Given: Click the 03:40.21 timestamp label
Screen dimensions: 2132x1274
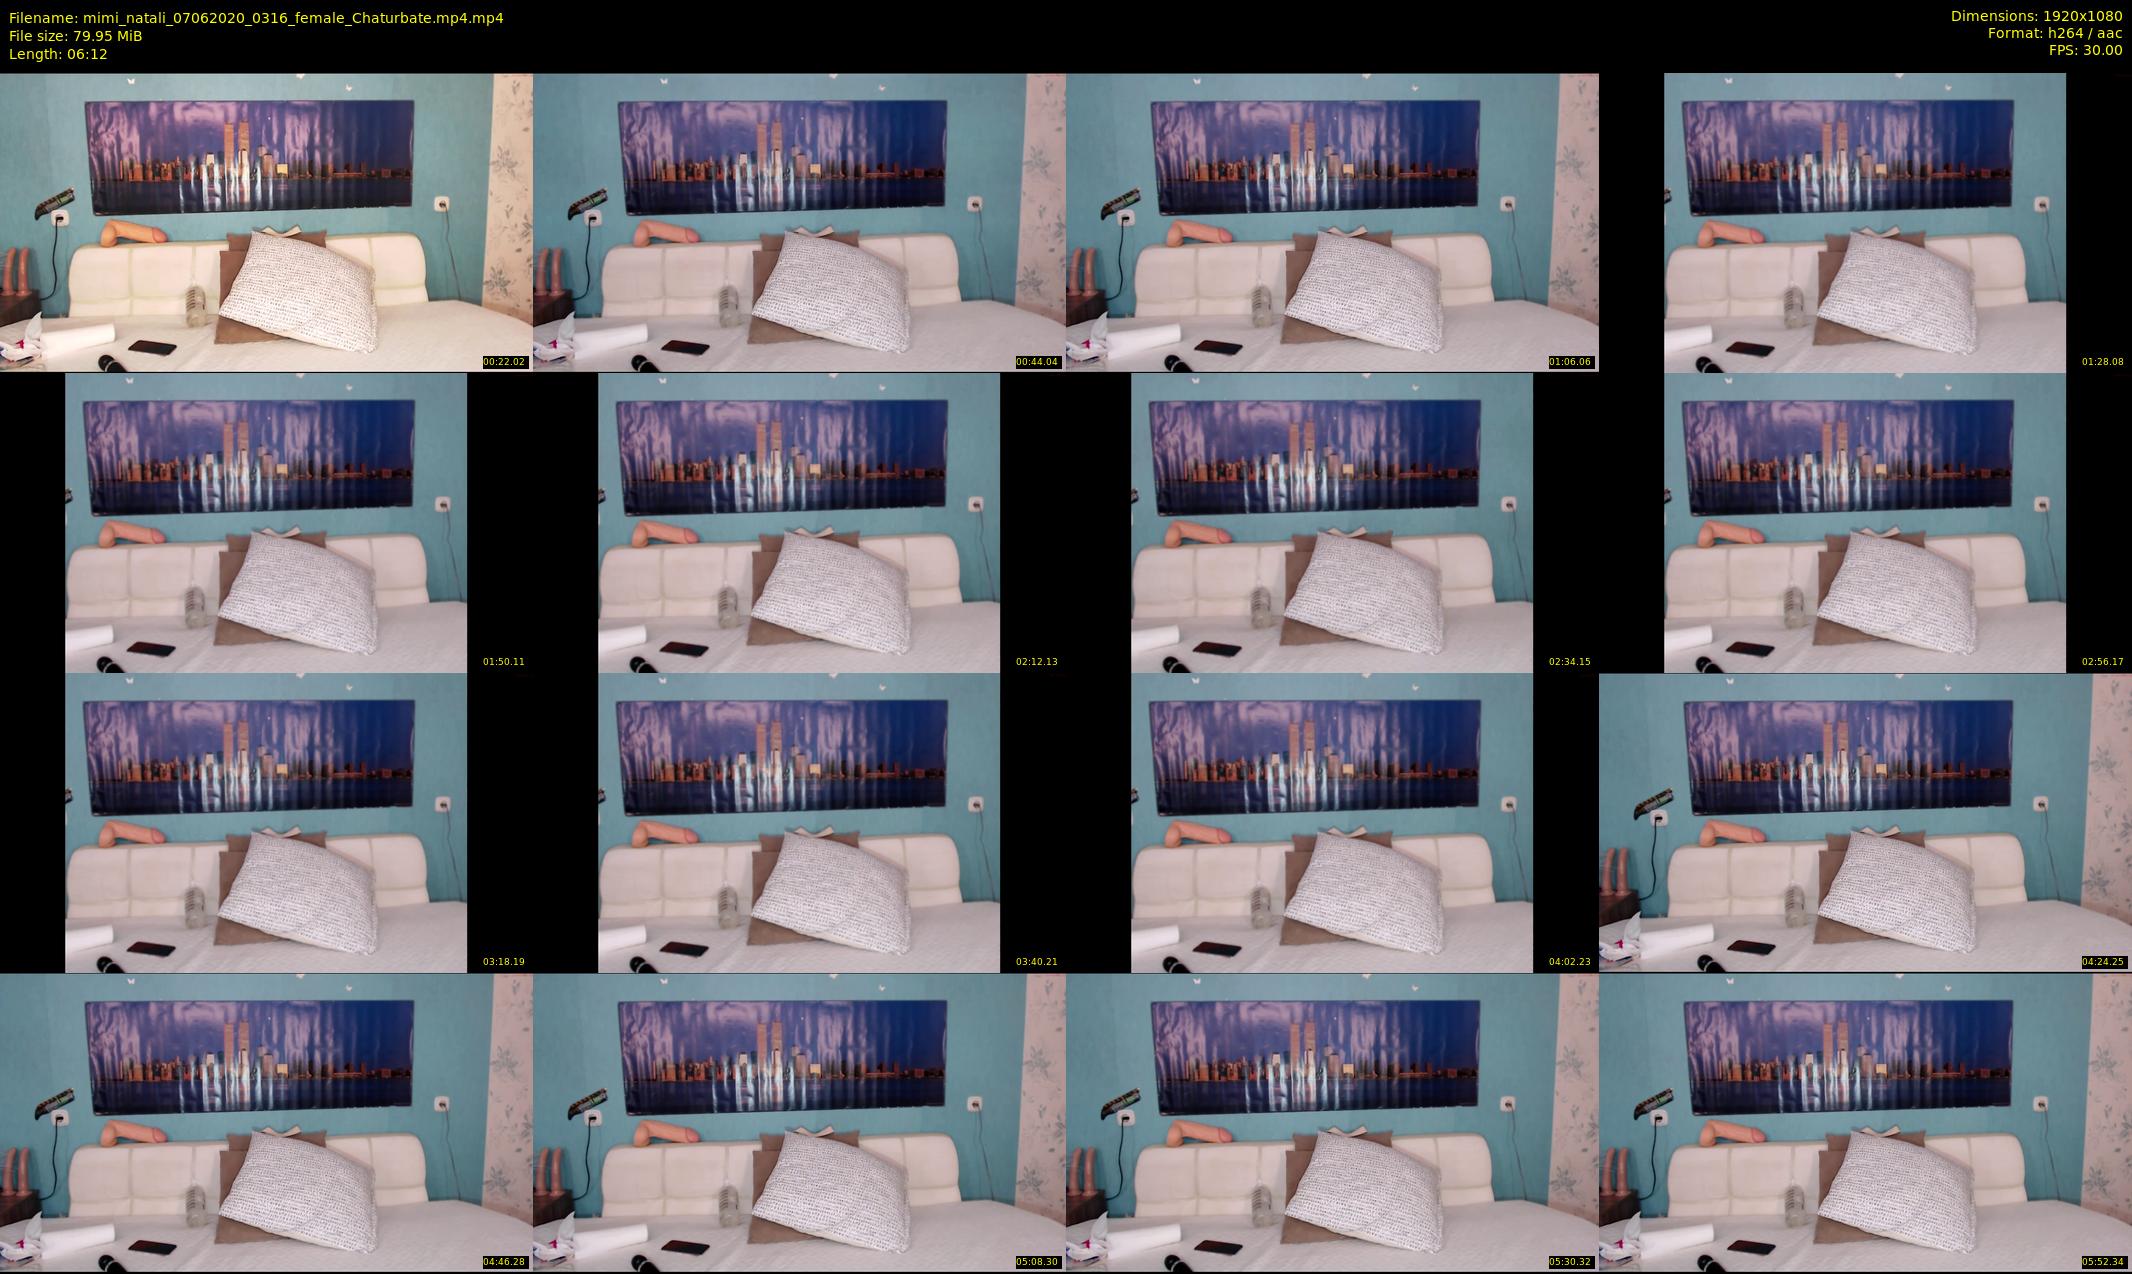Looking at the screenshot, I should [1037, 962].
